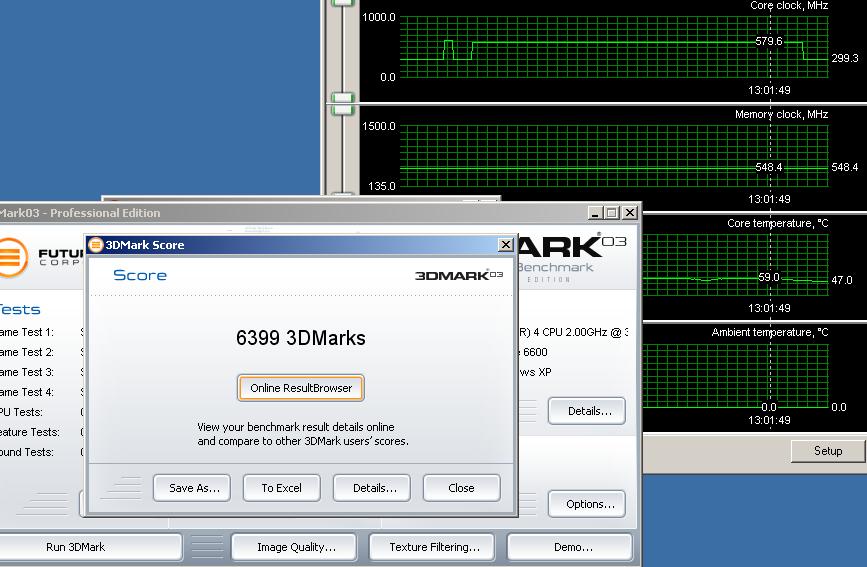Click the 299.3 core clock reading
The width and height of the screenshot is (867, 567).
(x=845, y=58)
